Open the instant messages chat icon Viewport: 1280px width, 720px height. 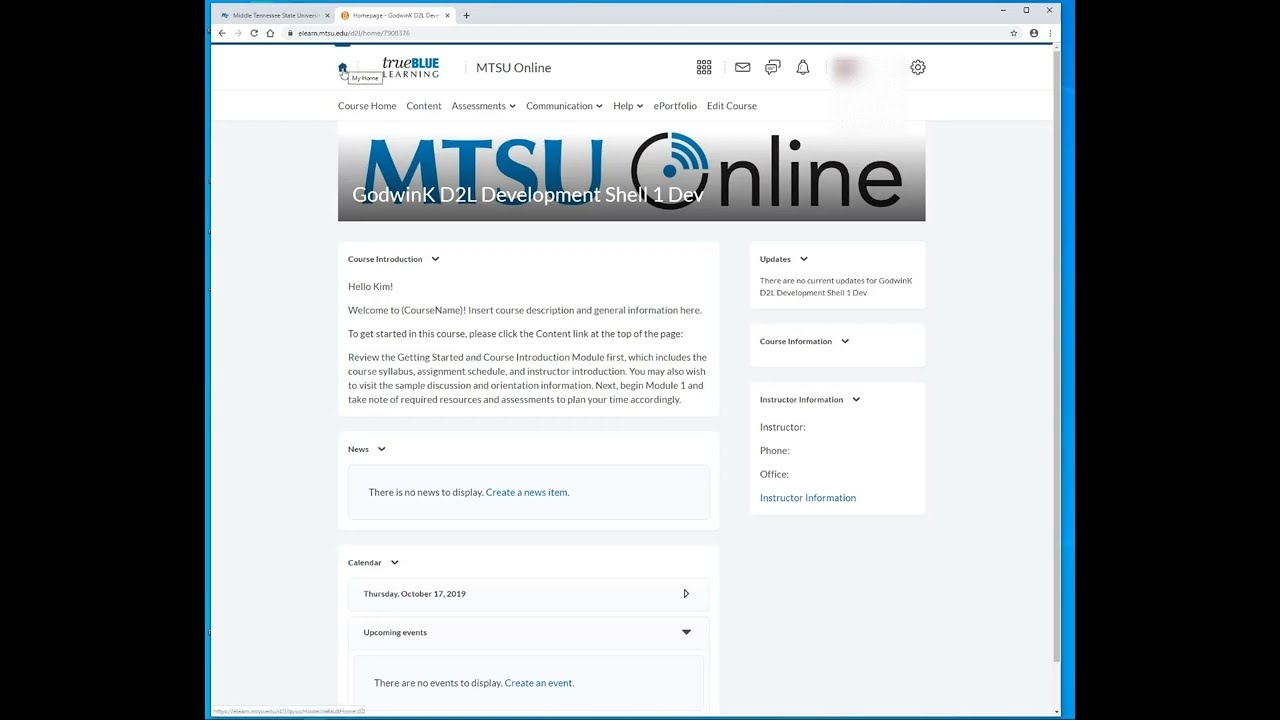(772, 67)
